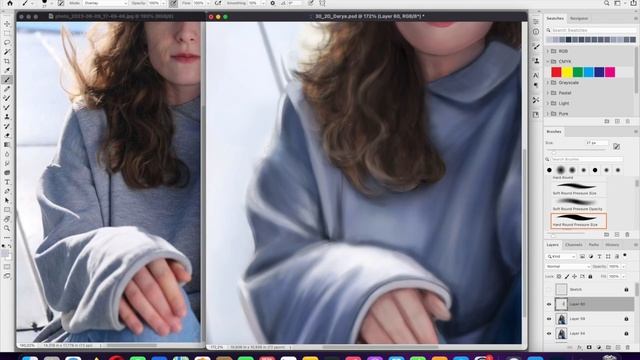The image size is (640, 360).
Task: Select the Hard Round Pressure Size brush
Action: [x=579, y=220]
